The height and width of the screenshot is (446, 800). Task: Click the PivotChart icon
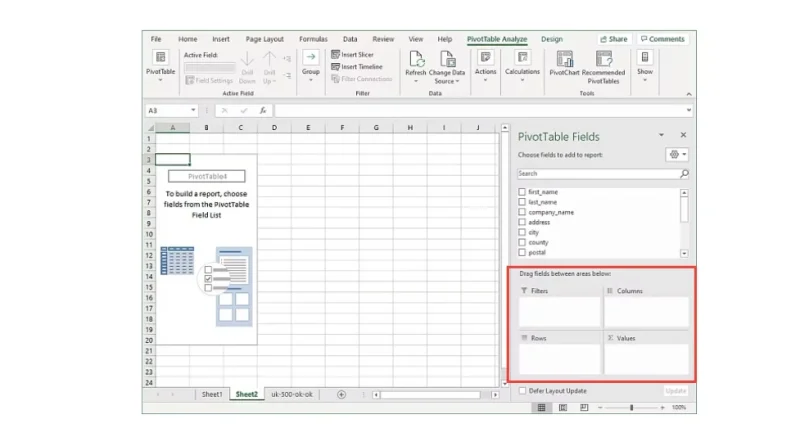tap(564, 59)
